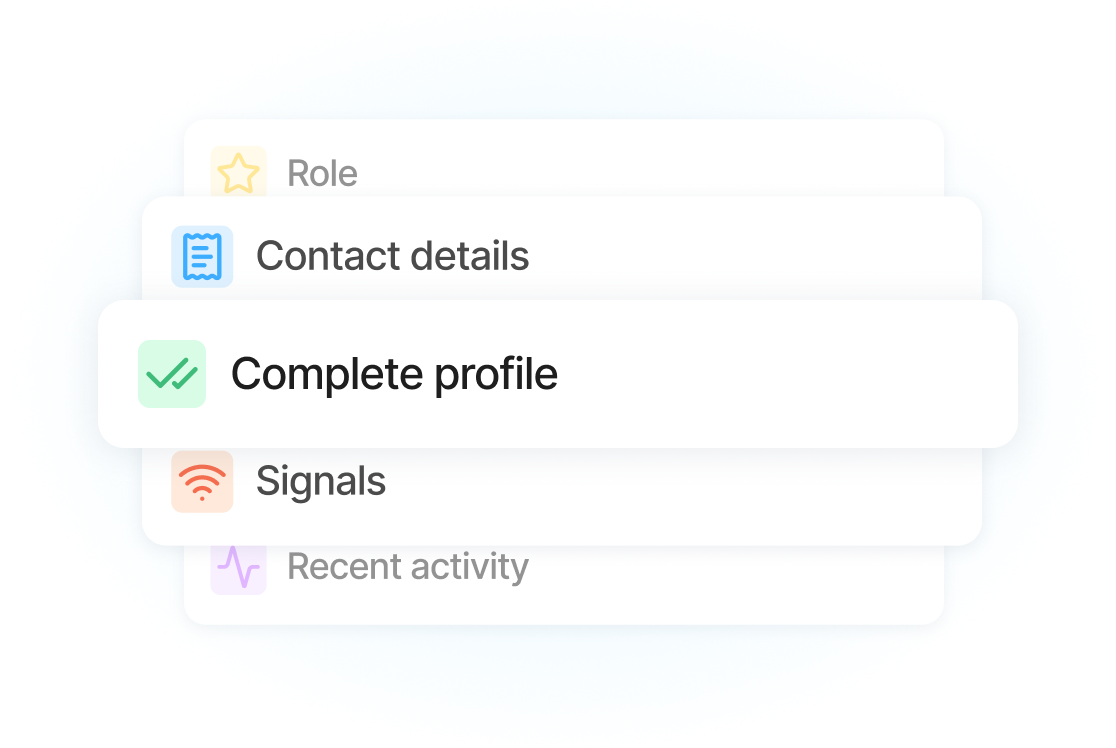This screenshot has height=748, width=1116.
Task: Activate the word "profile" in the highlighted card
Action: 496,375
